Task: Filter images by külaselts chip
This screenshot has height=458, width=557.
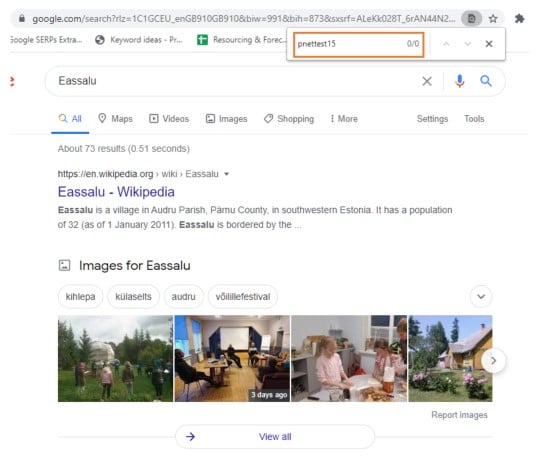Action: [x=133, y=296]
